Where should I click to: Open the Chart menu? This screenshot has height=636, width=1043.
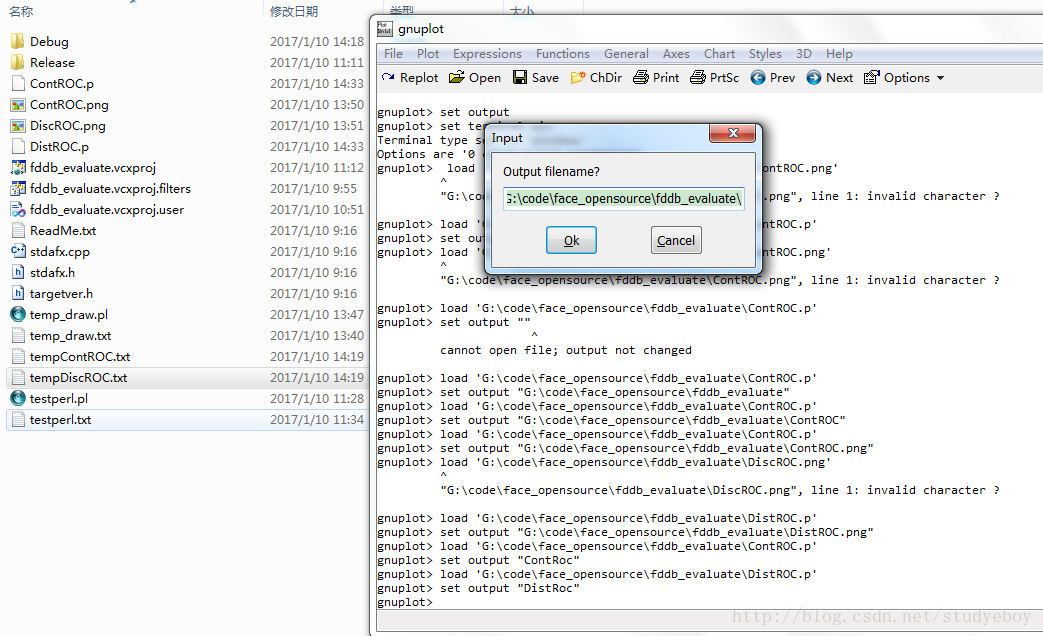point(719,54)
